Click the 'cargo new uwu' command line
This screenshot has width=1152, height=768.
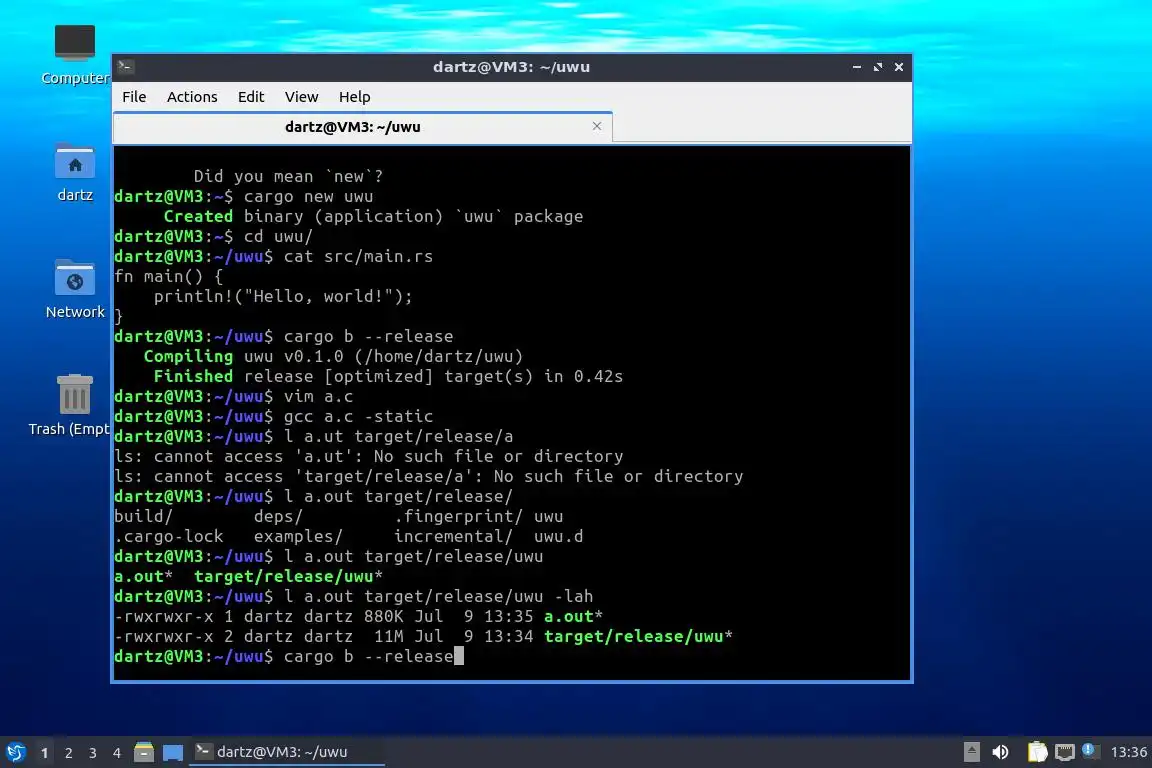[x=244, y=196]
